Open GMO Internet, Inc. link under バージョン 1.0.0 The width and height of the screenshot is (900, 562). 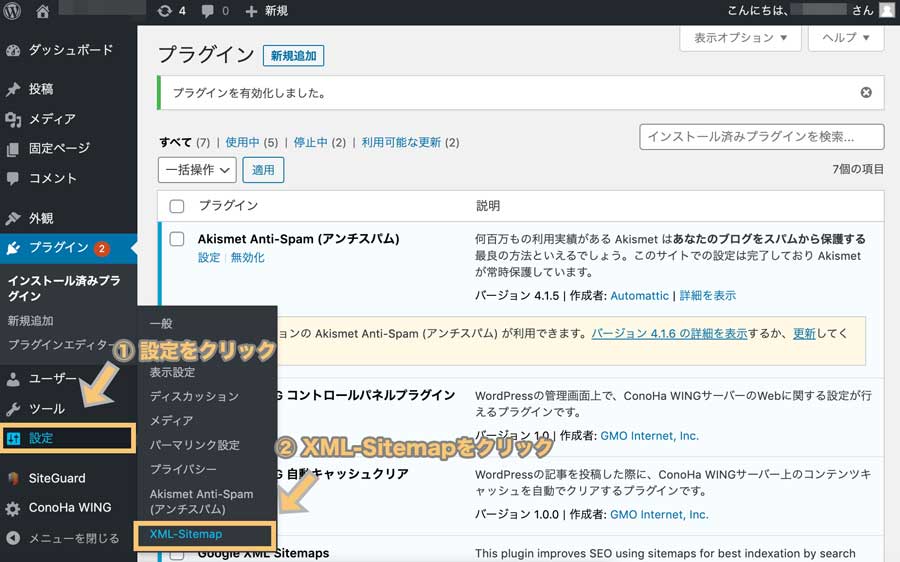point(659,514)
